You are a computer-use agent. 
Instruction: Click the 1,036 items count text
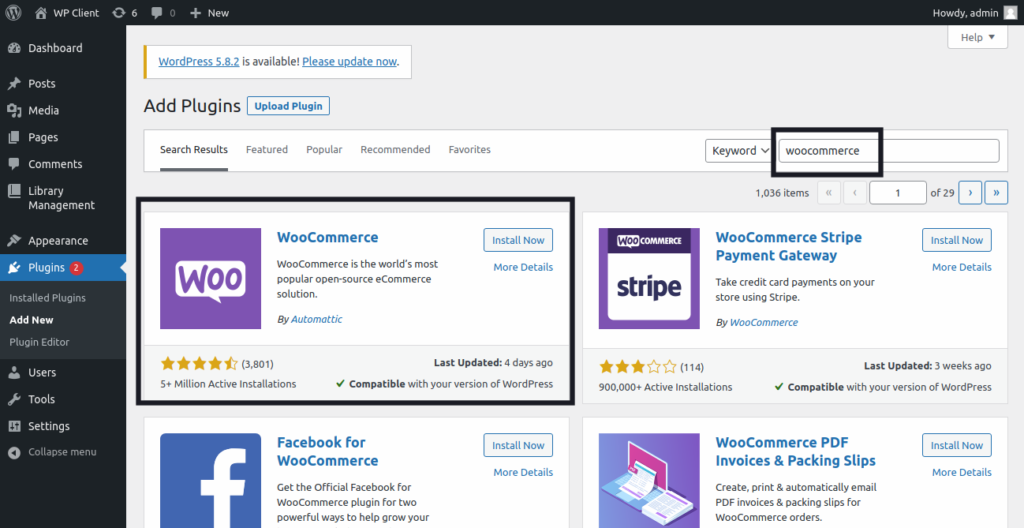[x=782, y=193]
